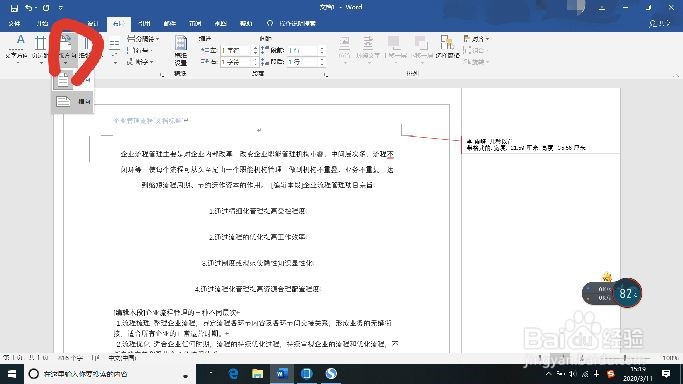The image size is (683, 384).
Task: Click the 100% zoom level
Action: [x=670, y=358]
